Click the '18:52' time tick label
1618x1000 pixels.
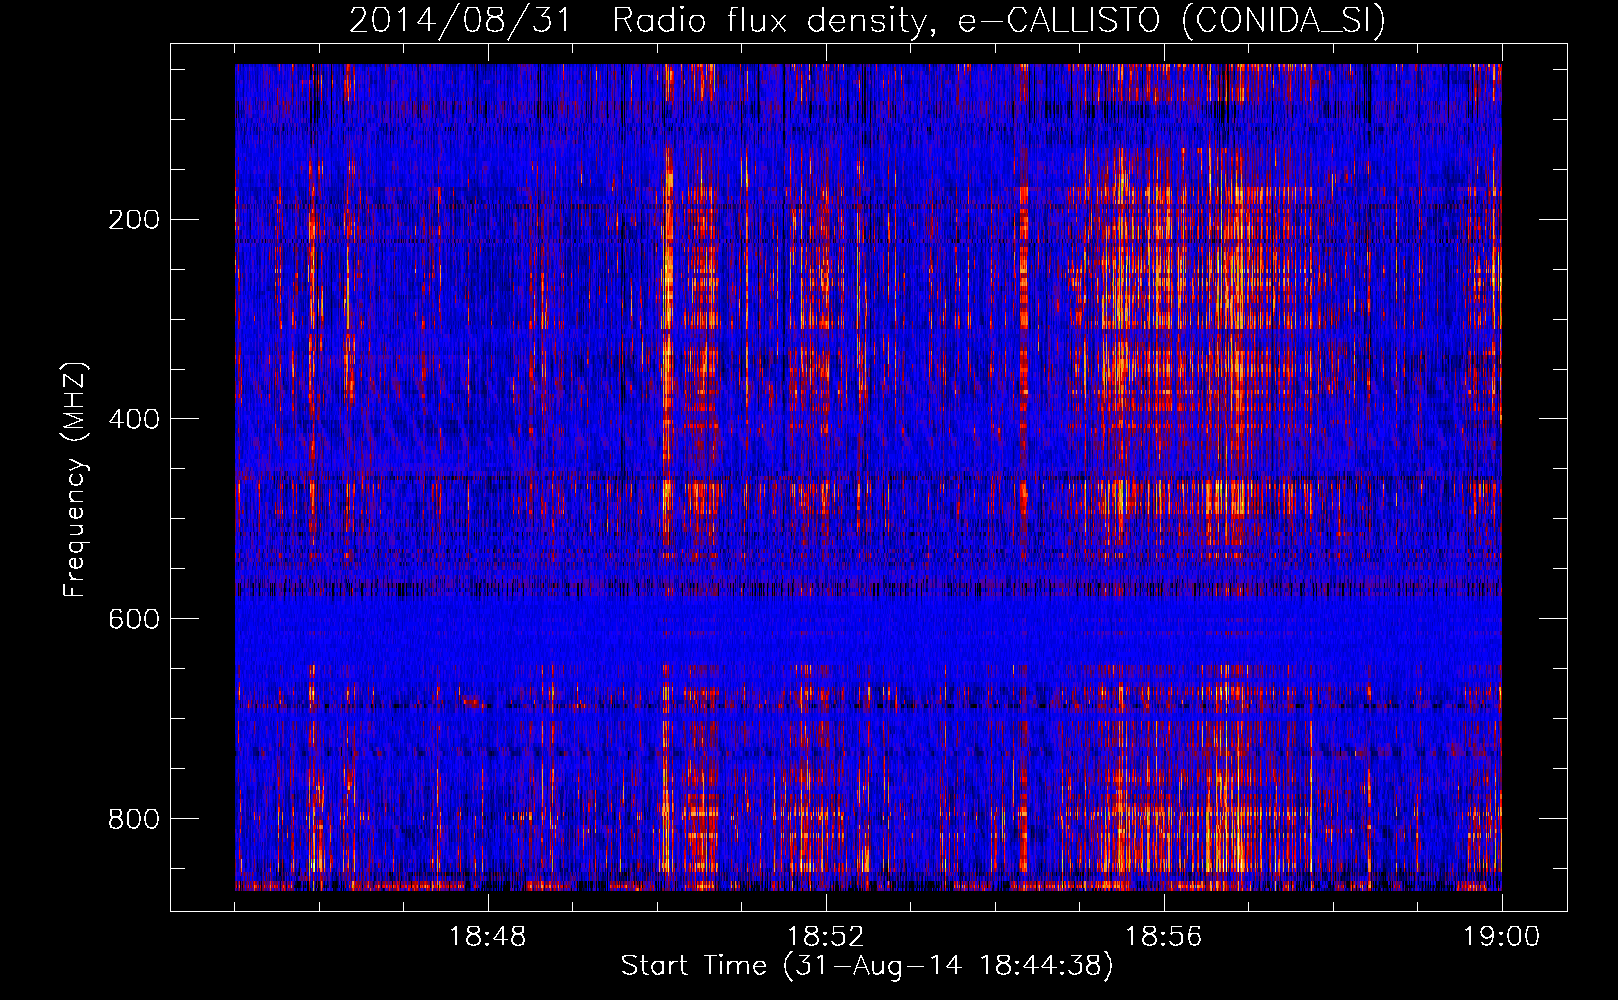click(x=825, y=937)
